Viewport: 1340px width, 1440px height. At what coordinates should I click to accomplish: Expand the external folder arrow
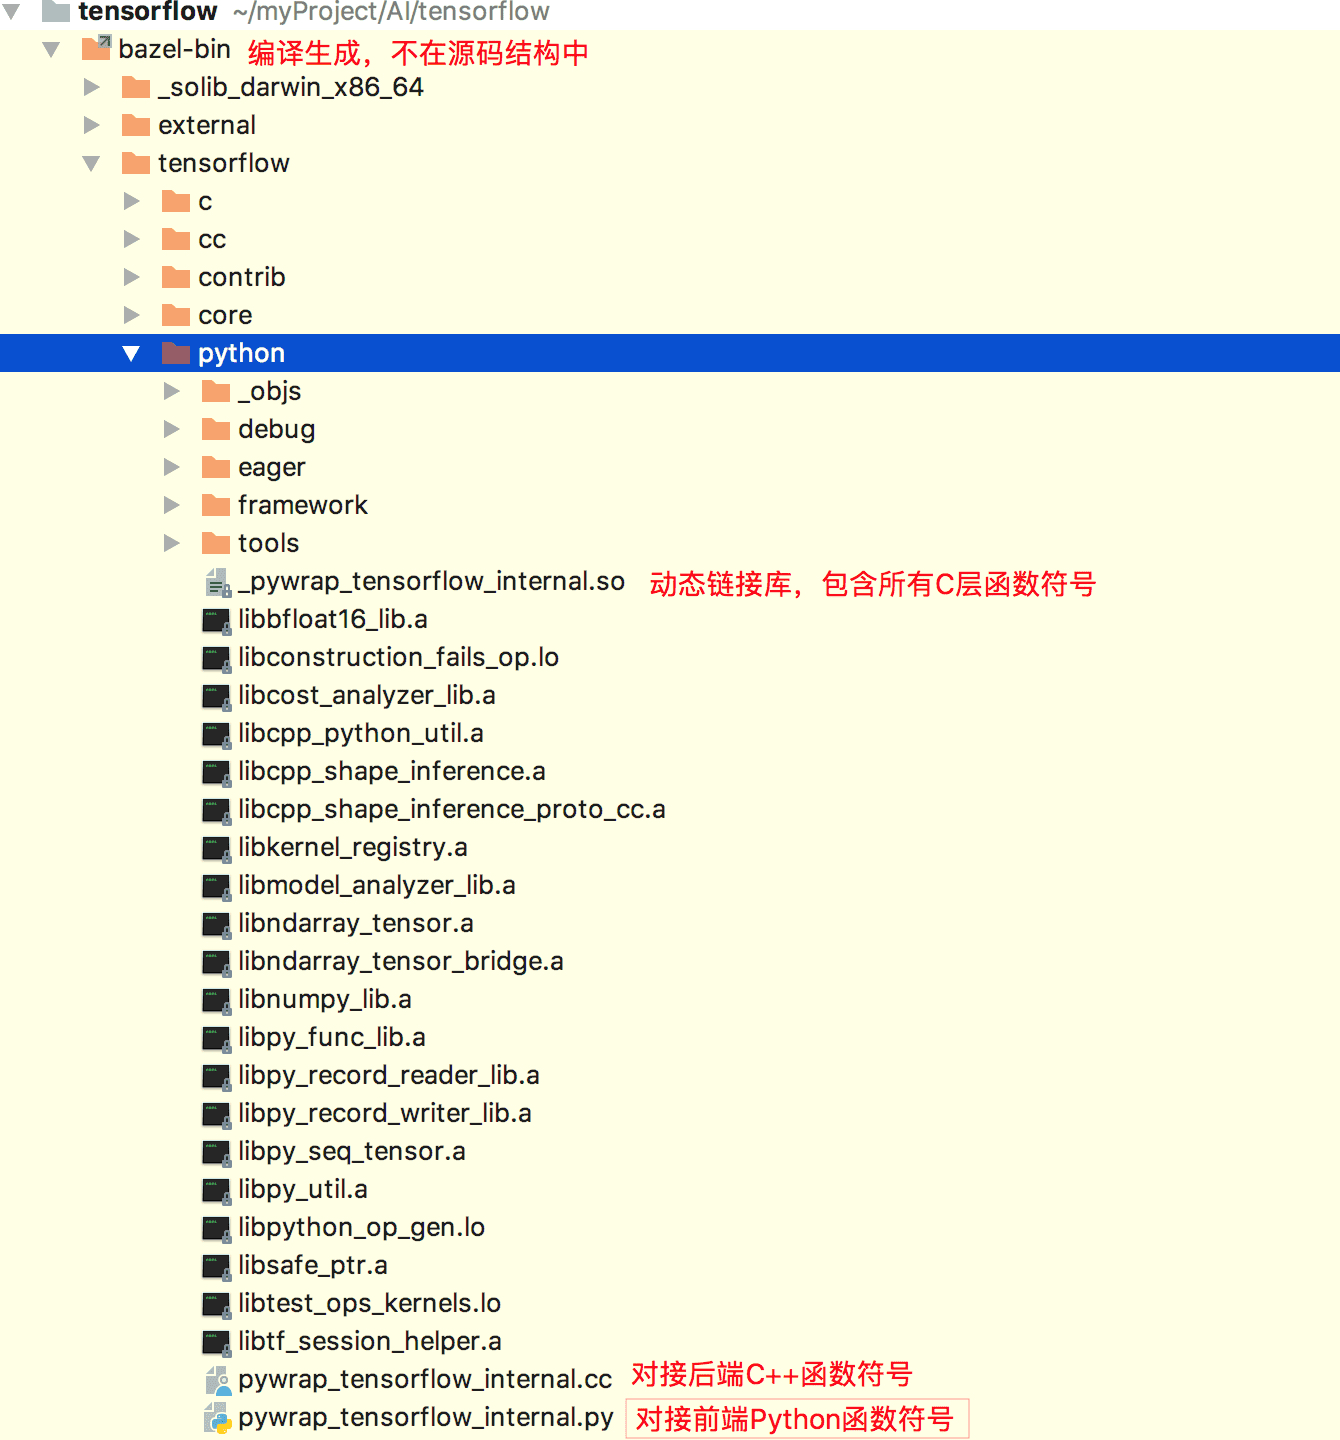click(x=92, y=125)
